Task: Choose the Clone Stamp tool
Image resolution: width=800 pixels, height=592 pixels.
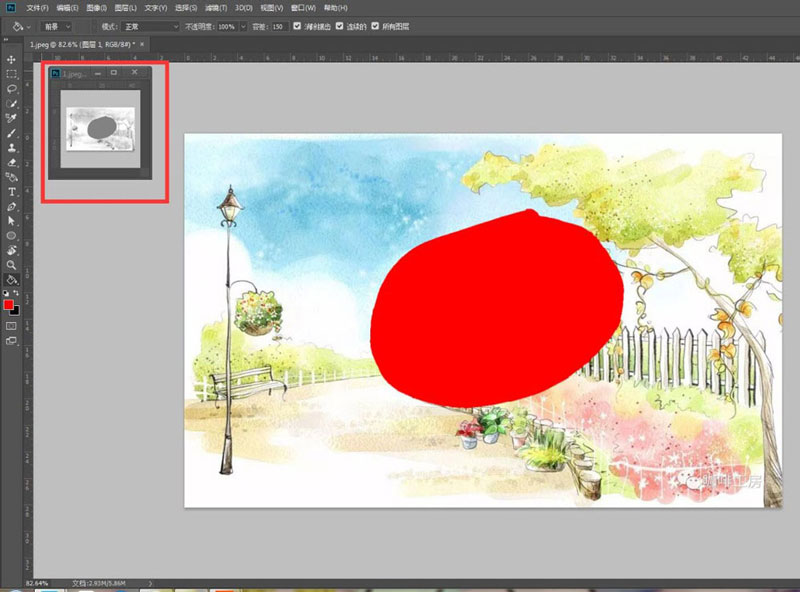Action: 11,148
